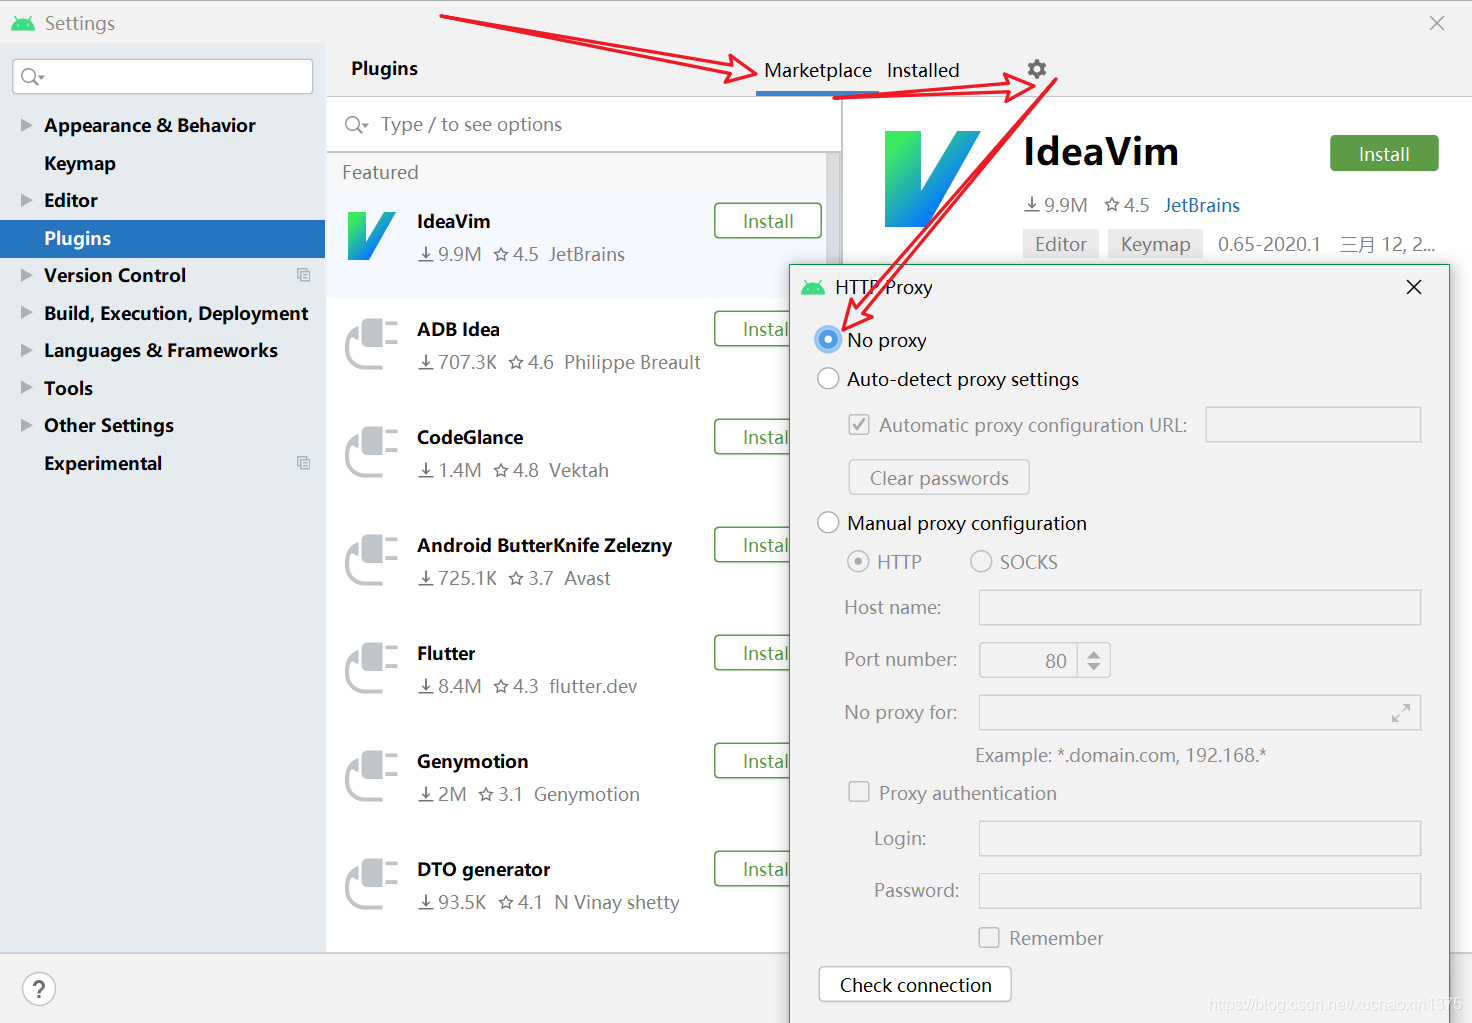Image resolution: width=1472 pixels, height=1023 pixels.
Task: Click the No proxy for input field
Action: pyautogui.click(x=1200, y=713)
